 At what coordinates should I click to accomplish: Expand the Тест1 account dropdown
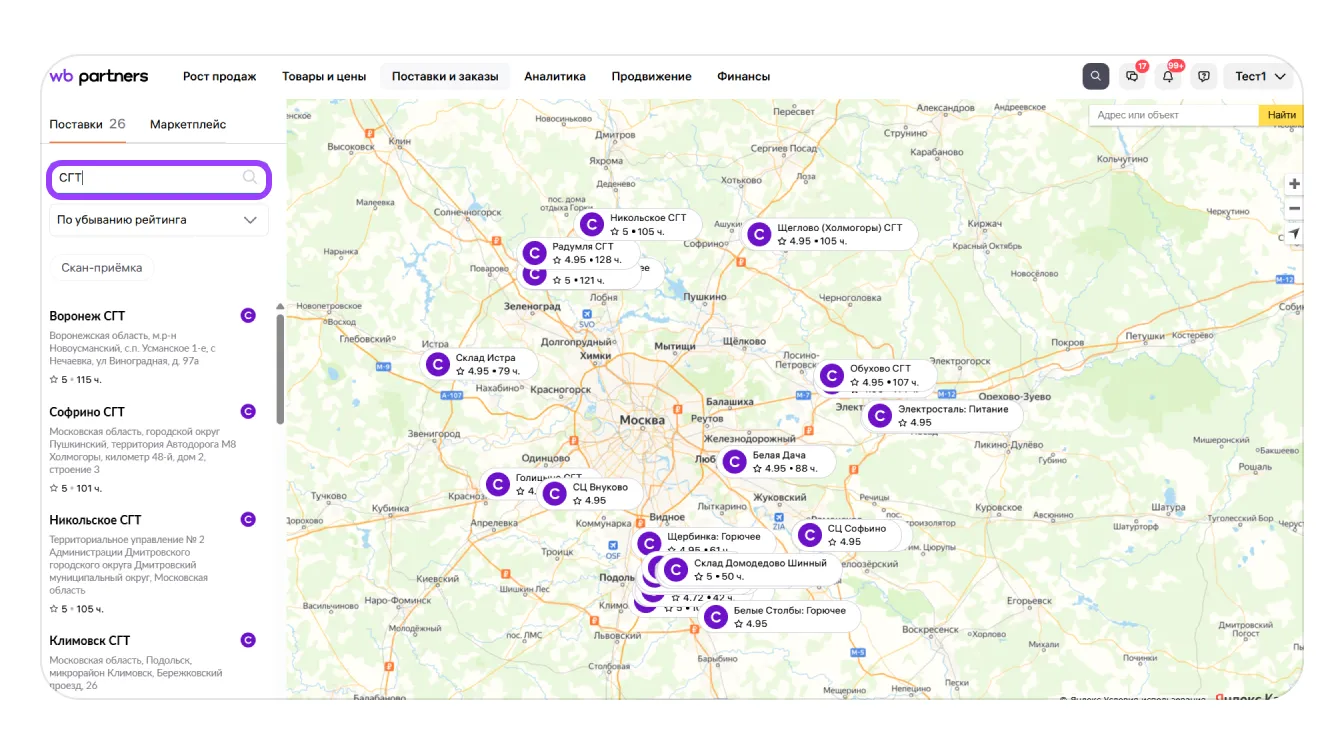pos(1260,76)
